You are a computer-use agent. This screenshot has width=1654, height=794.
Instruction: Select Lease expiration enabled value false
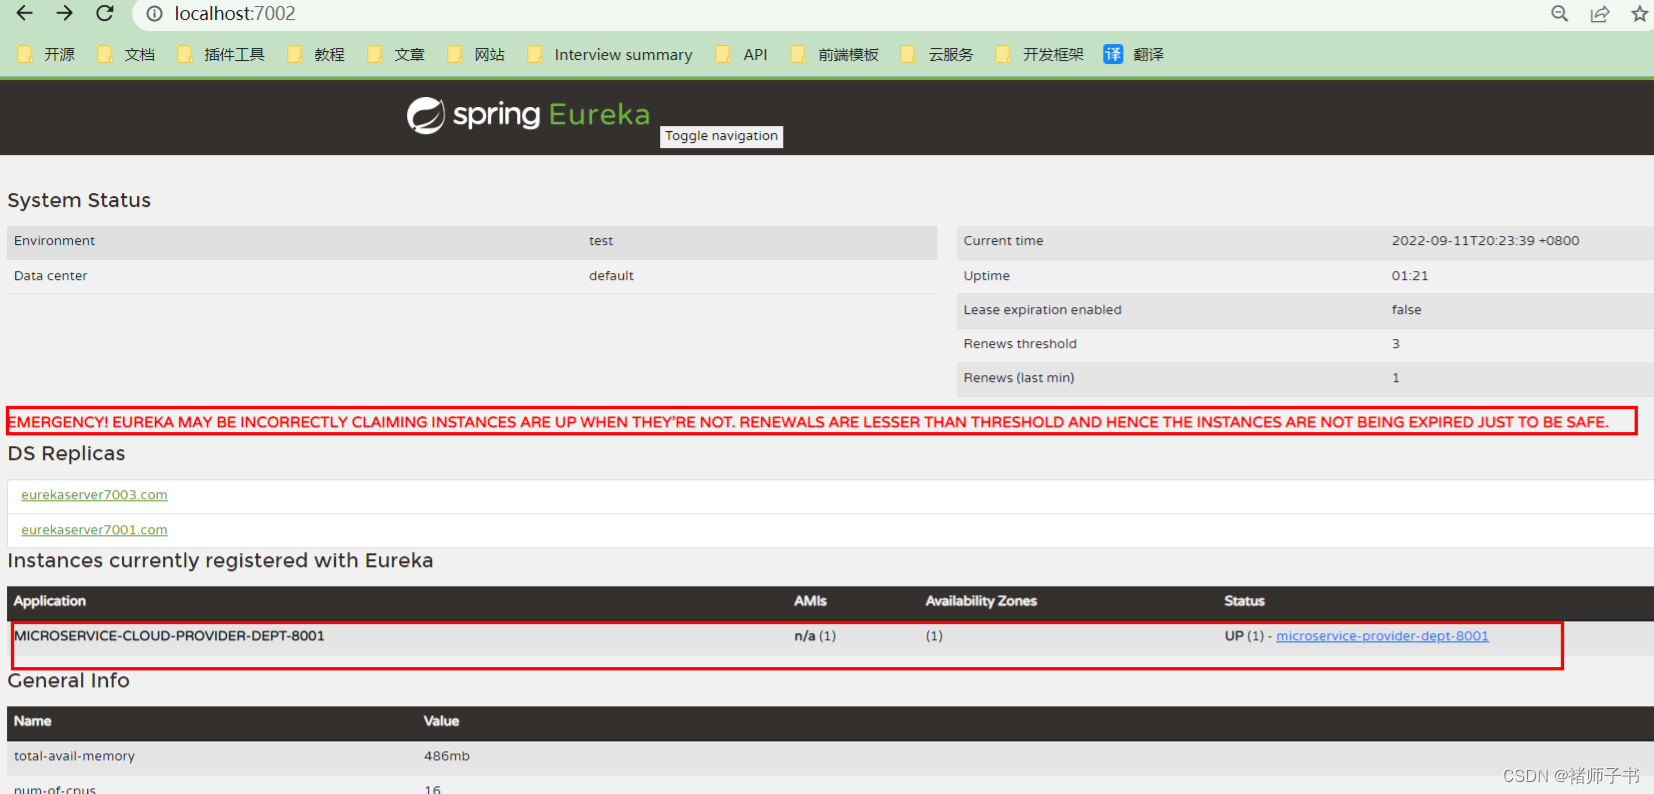pyautogui.click(x=1406, y=310)
